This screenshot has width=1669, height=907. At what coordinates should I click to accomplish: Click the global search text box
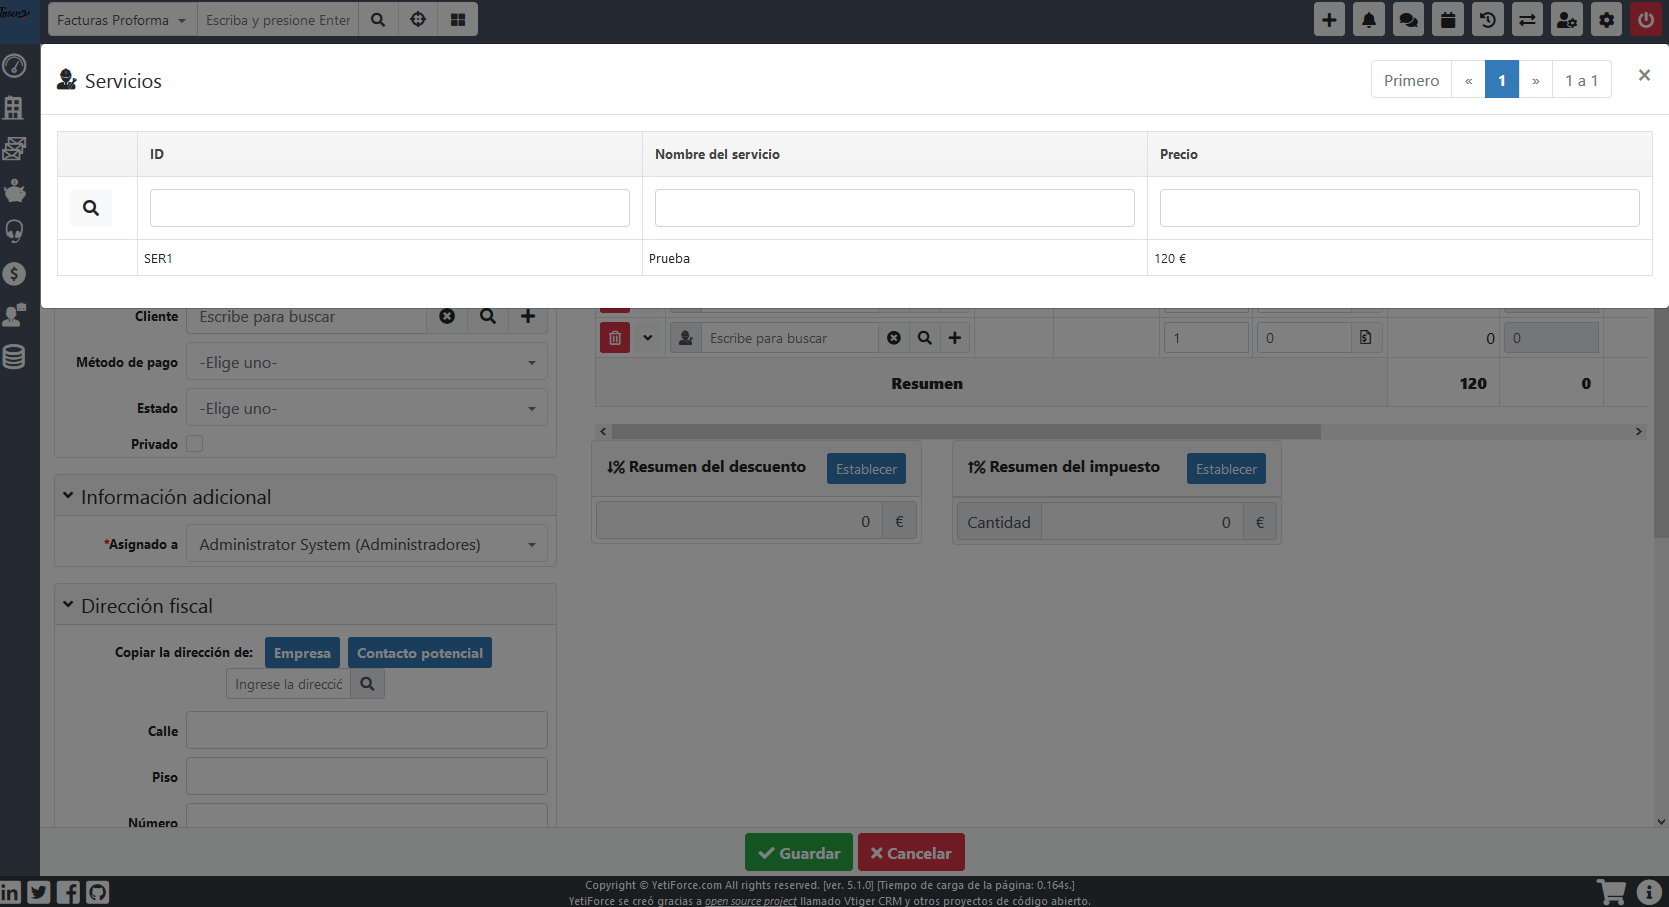pos(278,20)
